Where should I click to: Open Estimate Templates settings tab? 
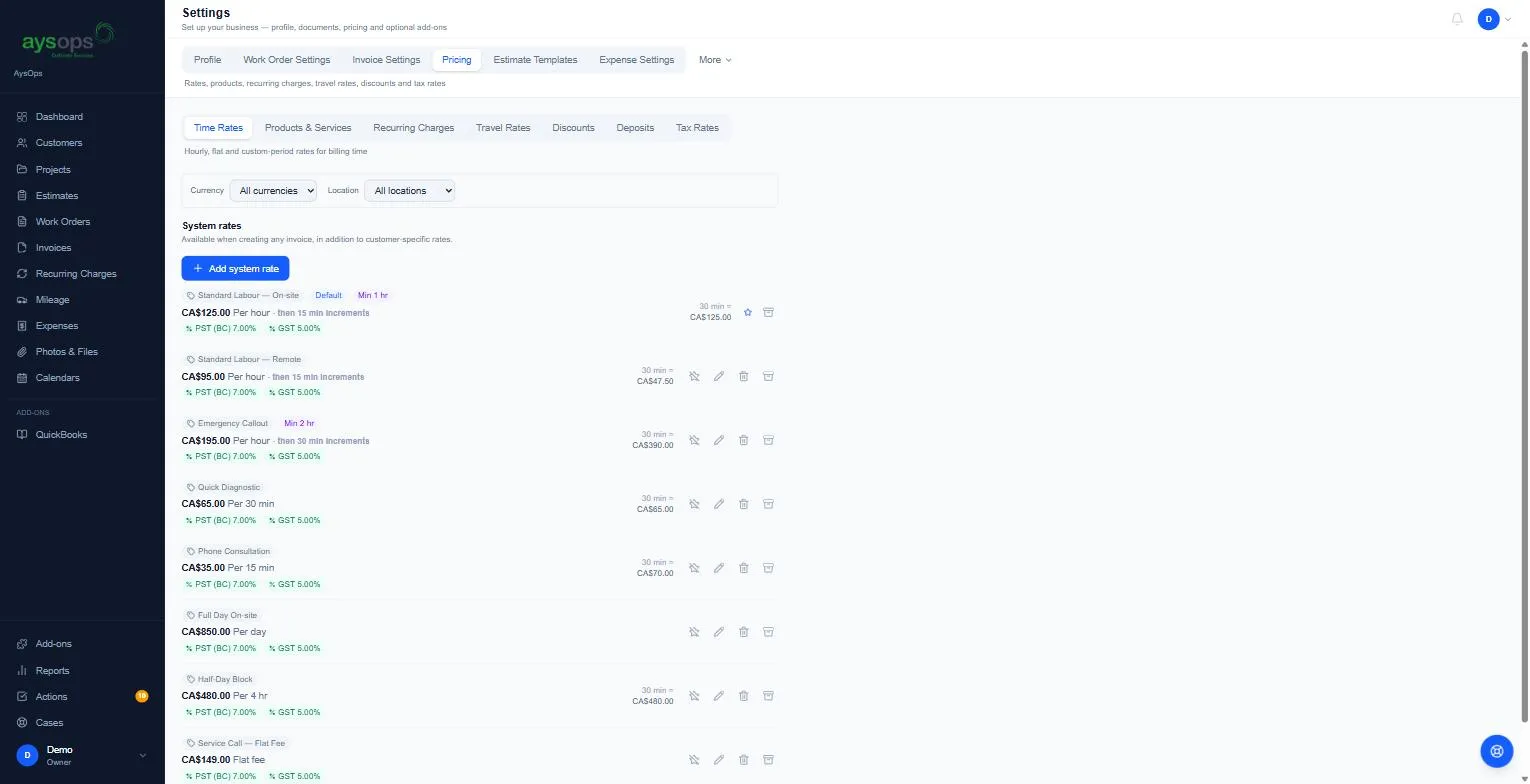(535, 60)
